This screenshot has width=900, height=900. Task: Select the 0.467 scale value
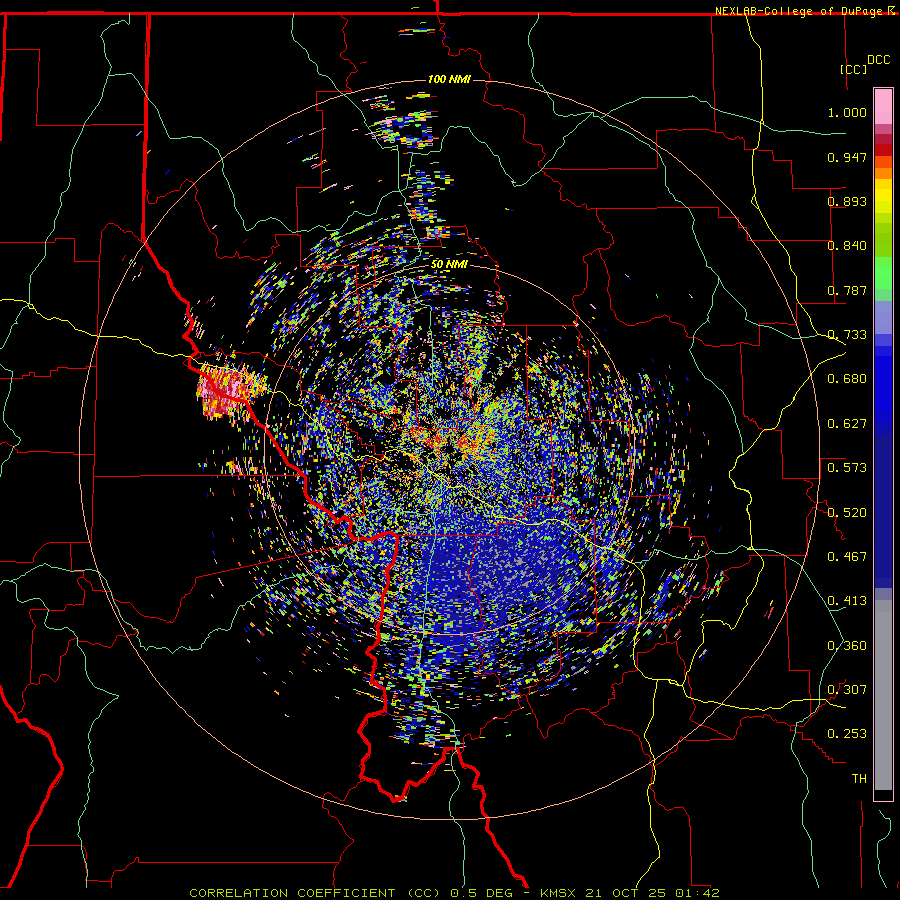coord(847,557)
